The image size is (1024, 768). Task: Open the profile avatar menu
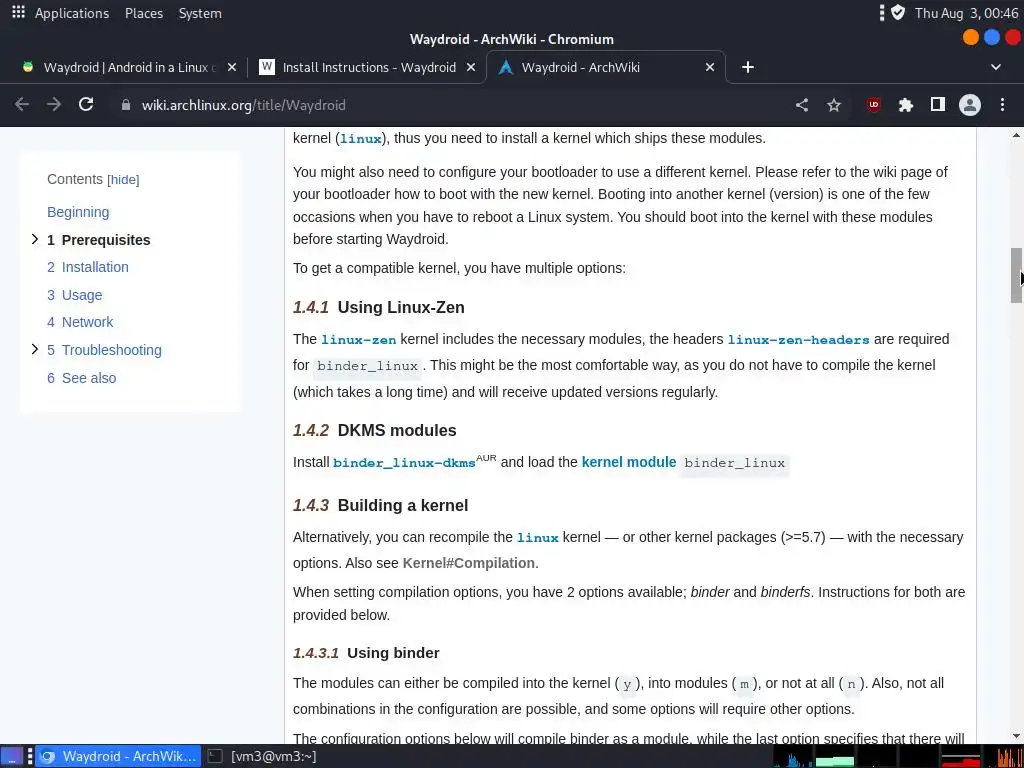(970, 104)
